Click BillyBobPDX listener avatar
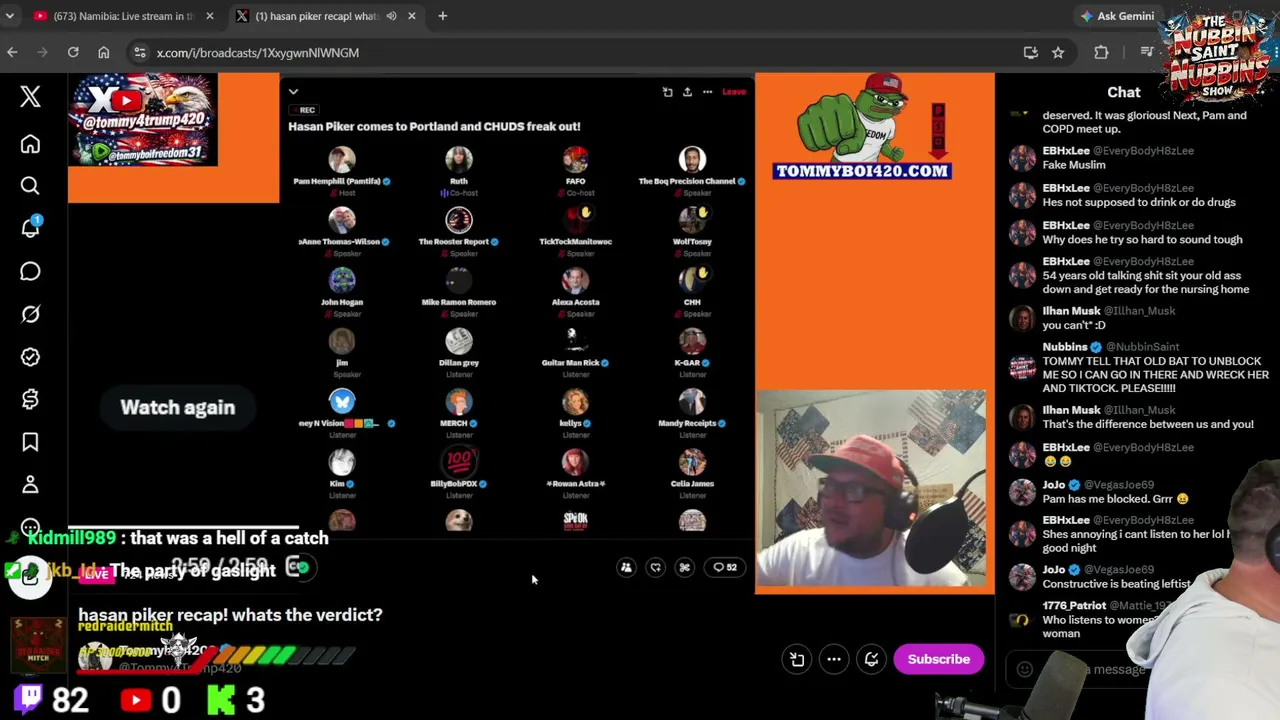1280x720 pixels. pos(459,463)
